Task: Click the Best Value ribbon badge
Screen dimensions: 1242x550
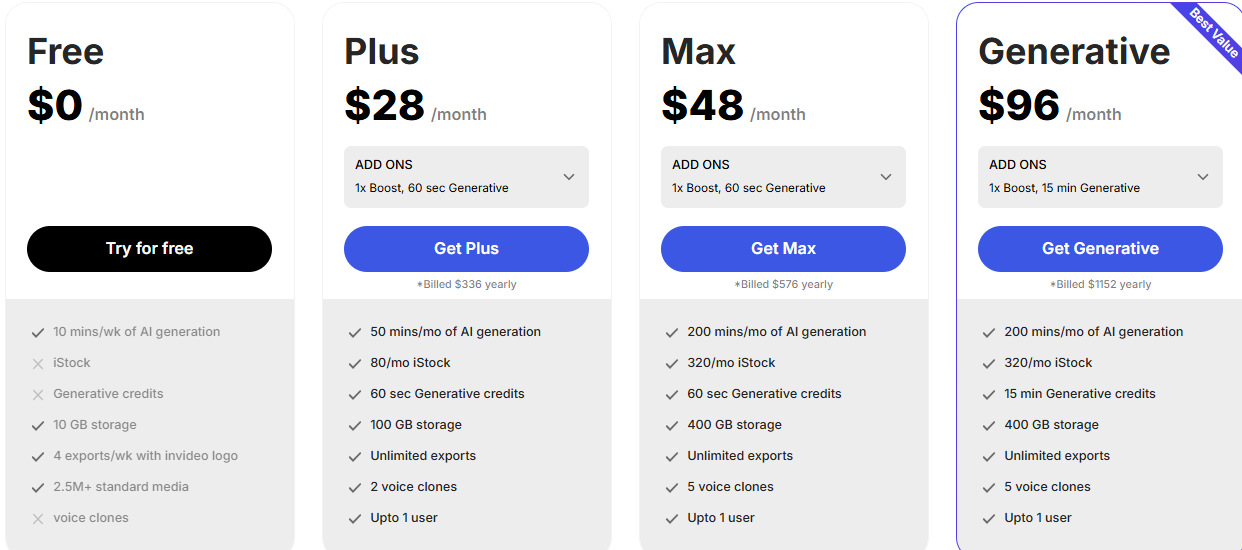Action: point(1213,31)
